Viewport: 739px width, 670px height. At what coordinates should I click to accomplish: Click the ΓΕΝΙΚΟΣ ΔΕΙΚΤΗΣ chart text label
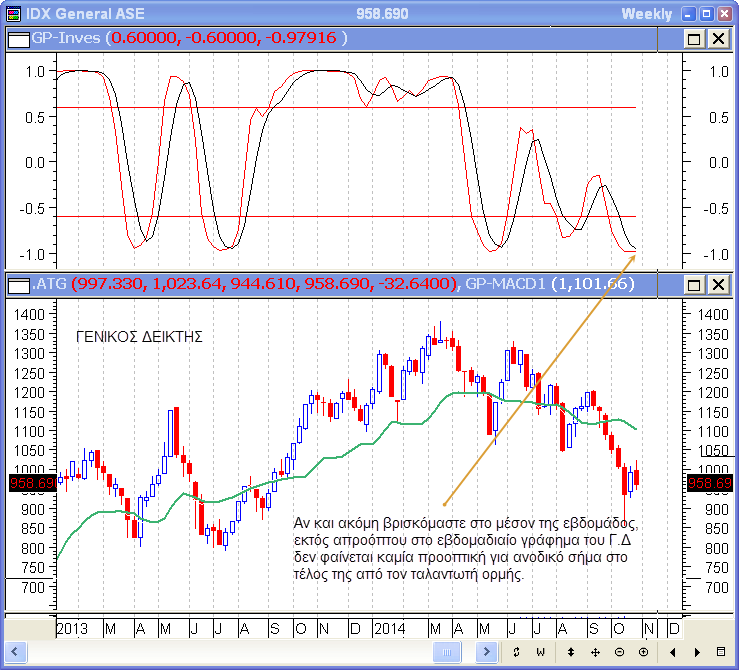pos(139,337)
